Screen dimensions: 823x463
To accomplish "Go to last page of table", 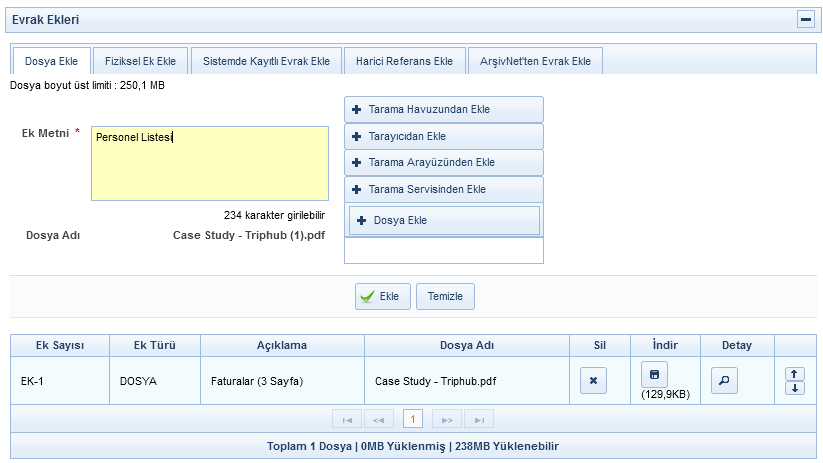I will pyautogui.click(x=480, y=419).
